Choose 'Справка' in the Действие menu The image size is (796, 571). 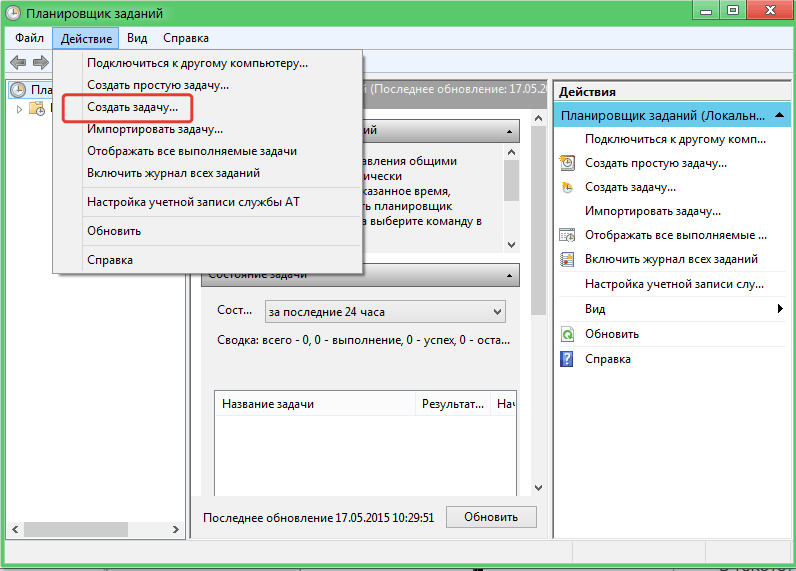pyautogui.click(x=208, y=260)
